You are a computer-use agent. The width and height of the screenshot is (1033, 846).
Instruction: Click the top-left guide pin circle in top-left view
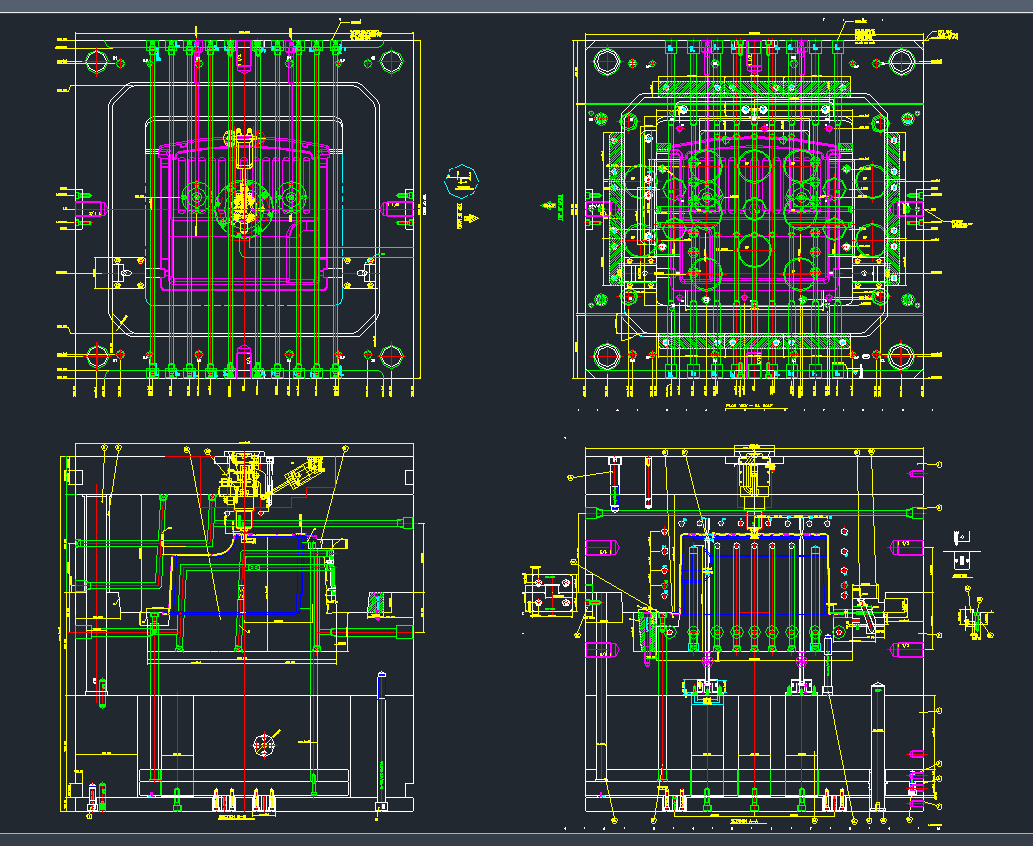98,62
